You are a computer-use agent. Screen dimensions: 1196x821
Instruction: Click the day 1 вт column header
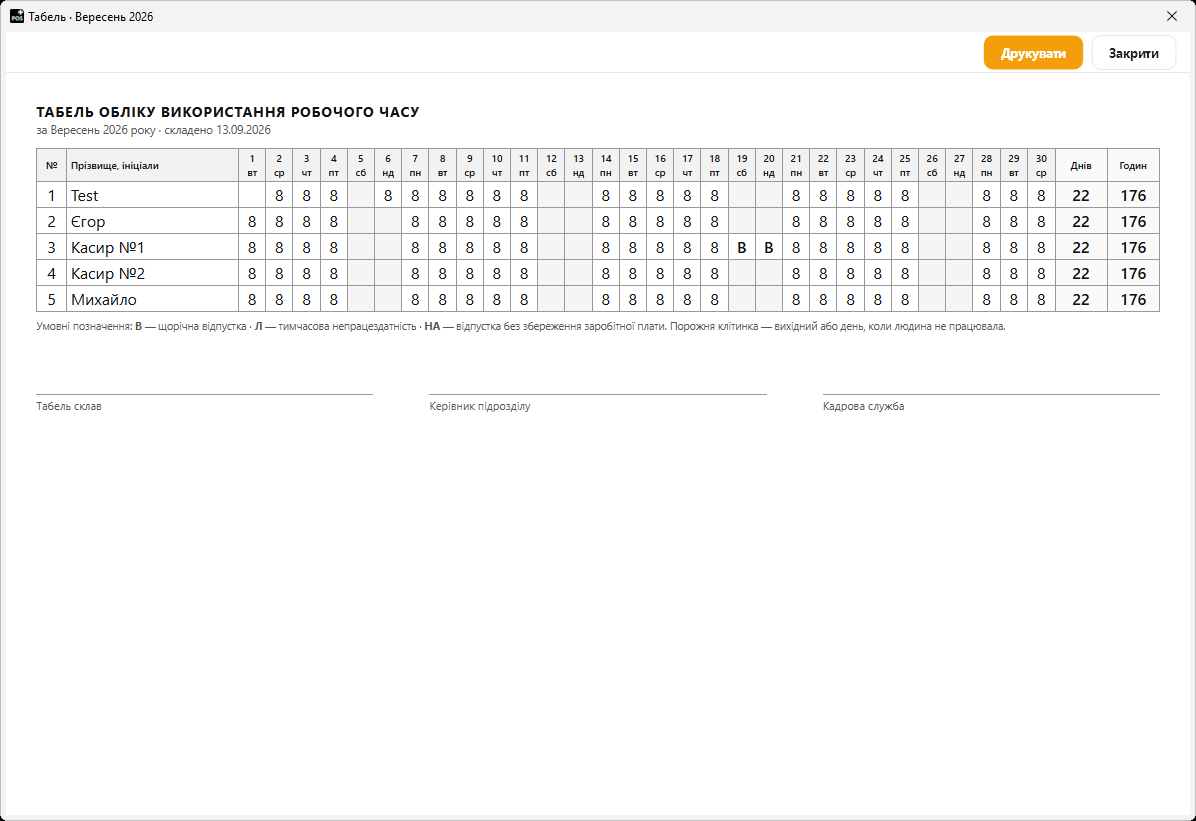[252, 166]
